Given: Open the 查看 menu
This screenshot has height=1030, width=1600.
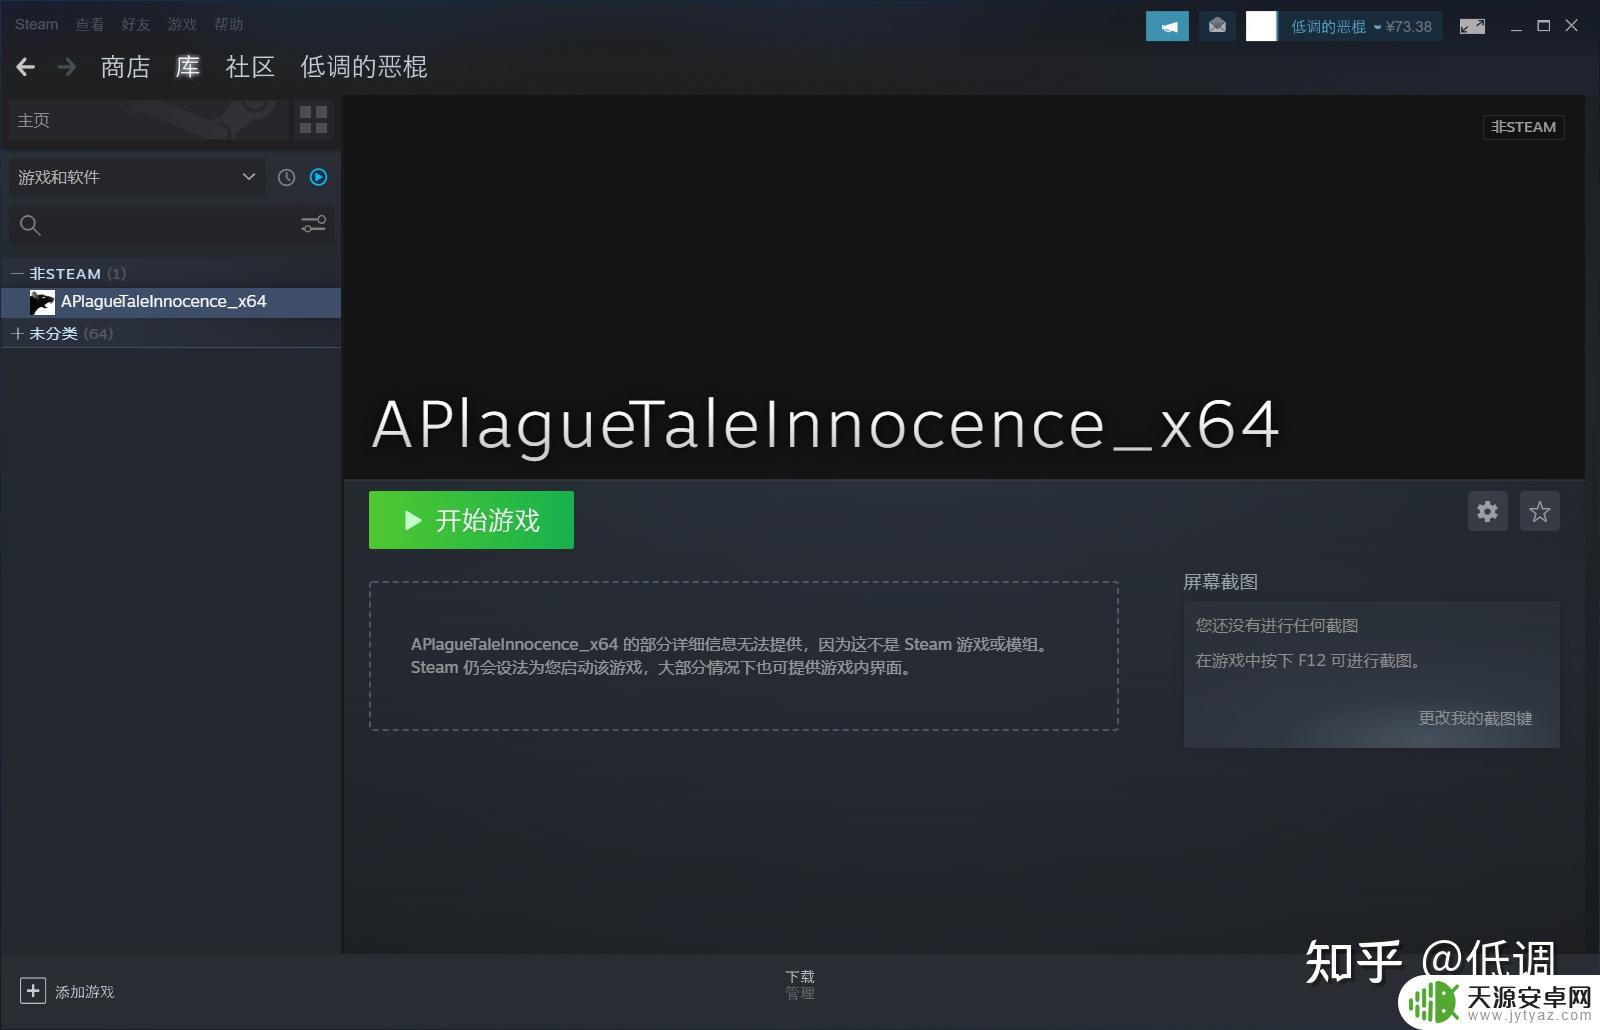Looking at the screenshot, I should pyautogui.click(x=90, y=24).
